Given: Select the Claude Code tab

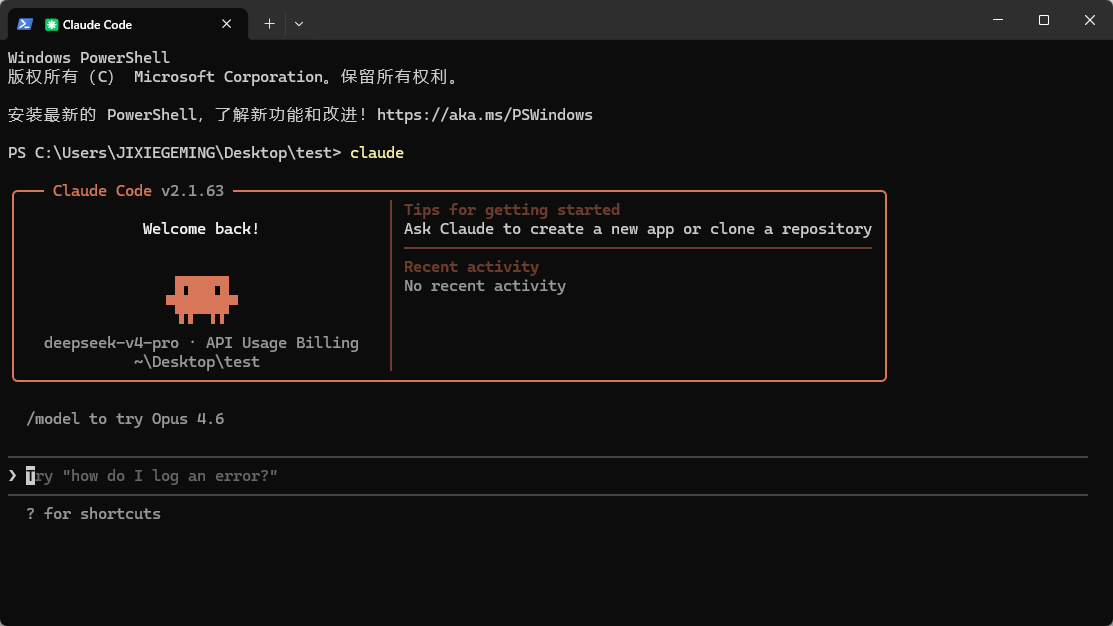Looking at the screenshot, I should click(x=128, y=24).
